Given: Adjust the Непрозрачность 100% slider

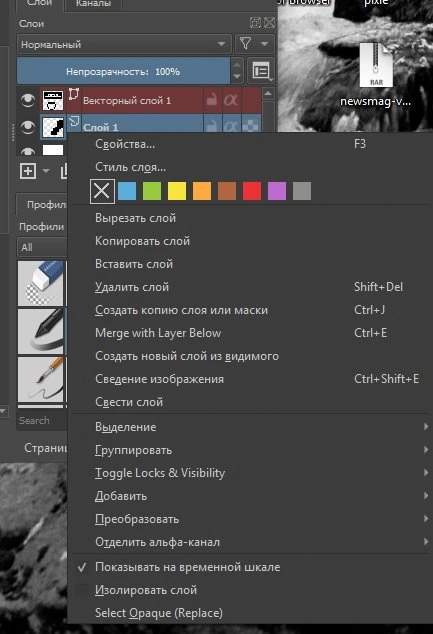Looking at the screenshot, I should [x=123, y=71].
